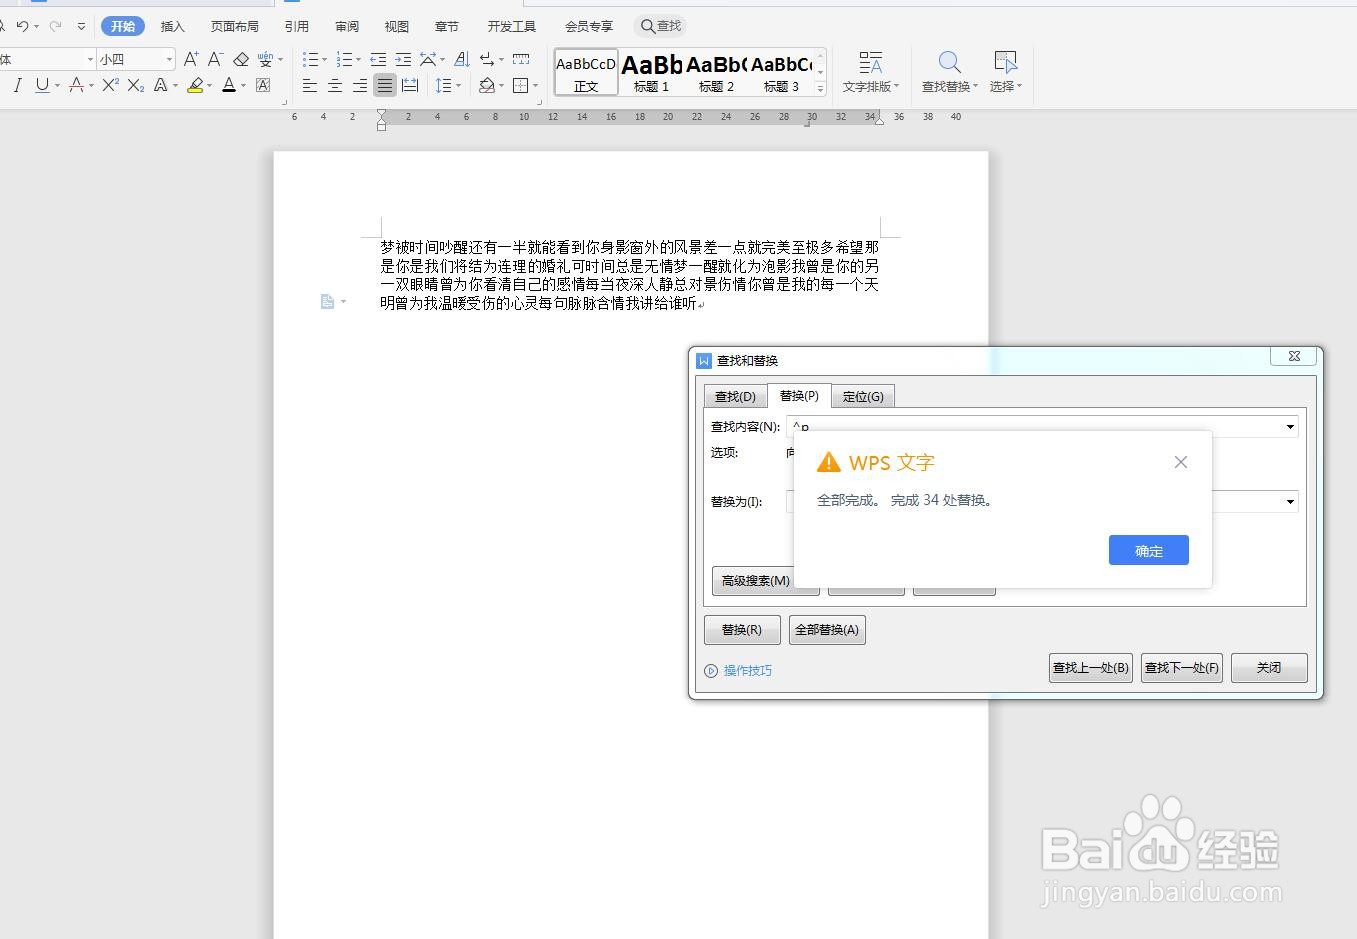
Task: Switch to the 定位(G) tab
Action: click(862, 396)
